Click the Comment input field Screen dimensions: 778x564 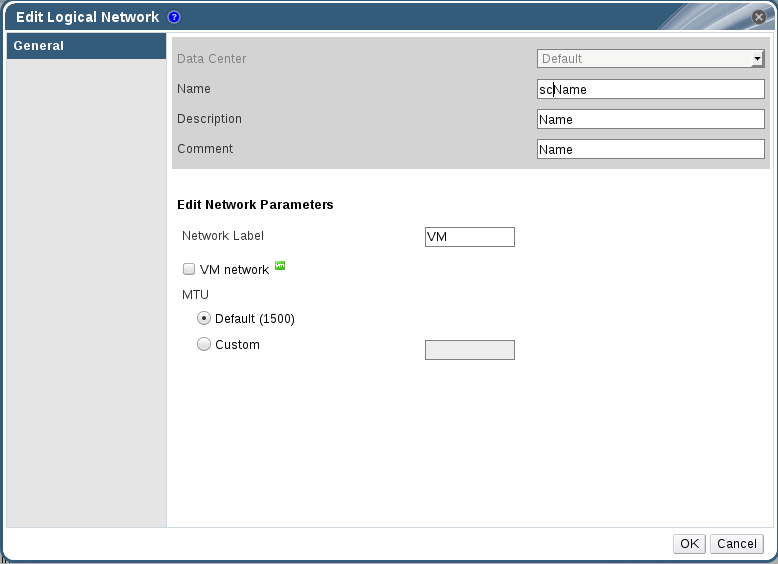650,149
